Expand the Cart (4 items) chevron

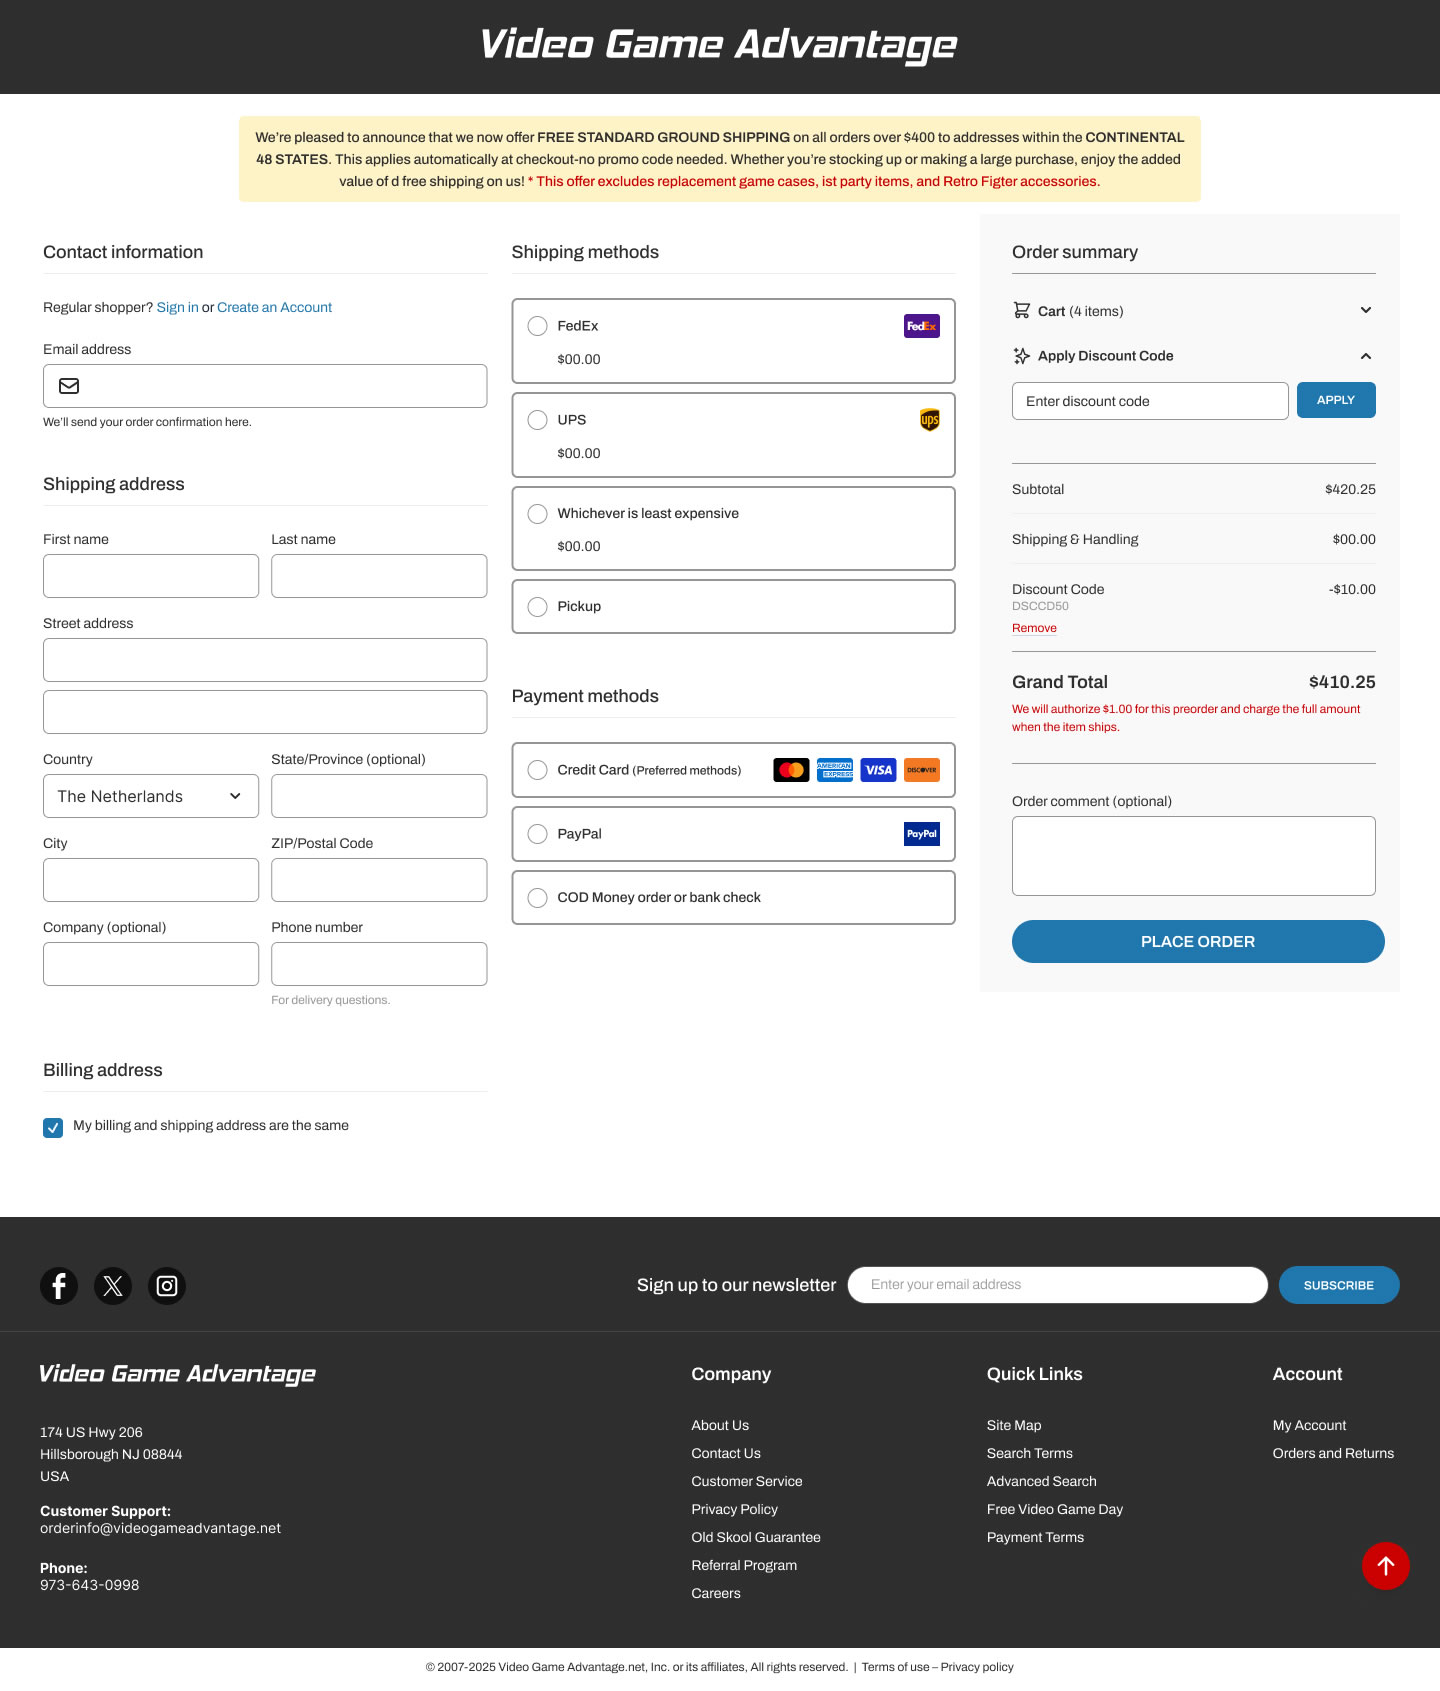[1365, 311]
